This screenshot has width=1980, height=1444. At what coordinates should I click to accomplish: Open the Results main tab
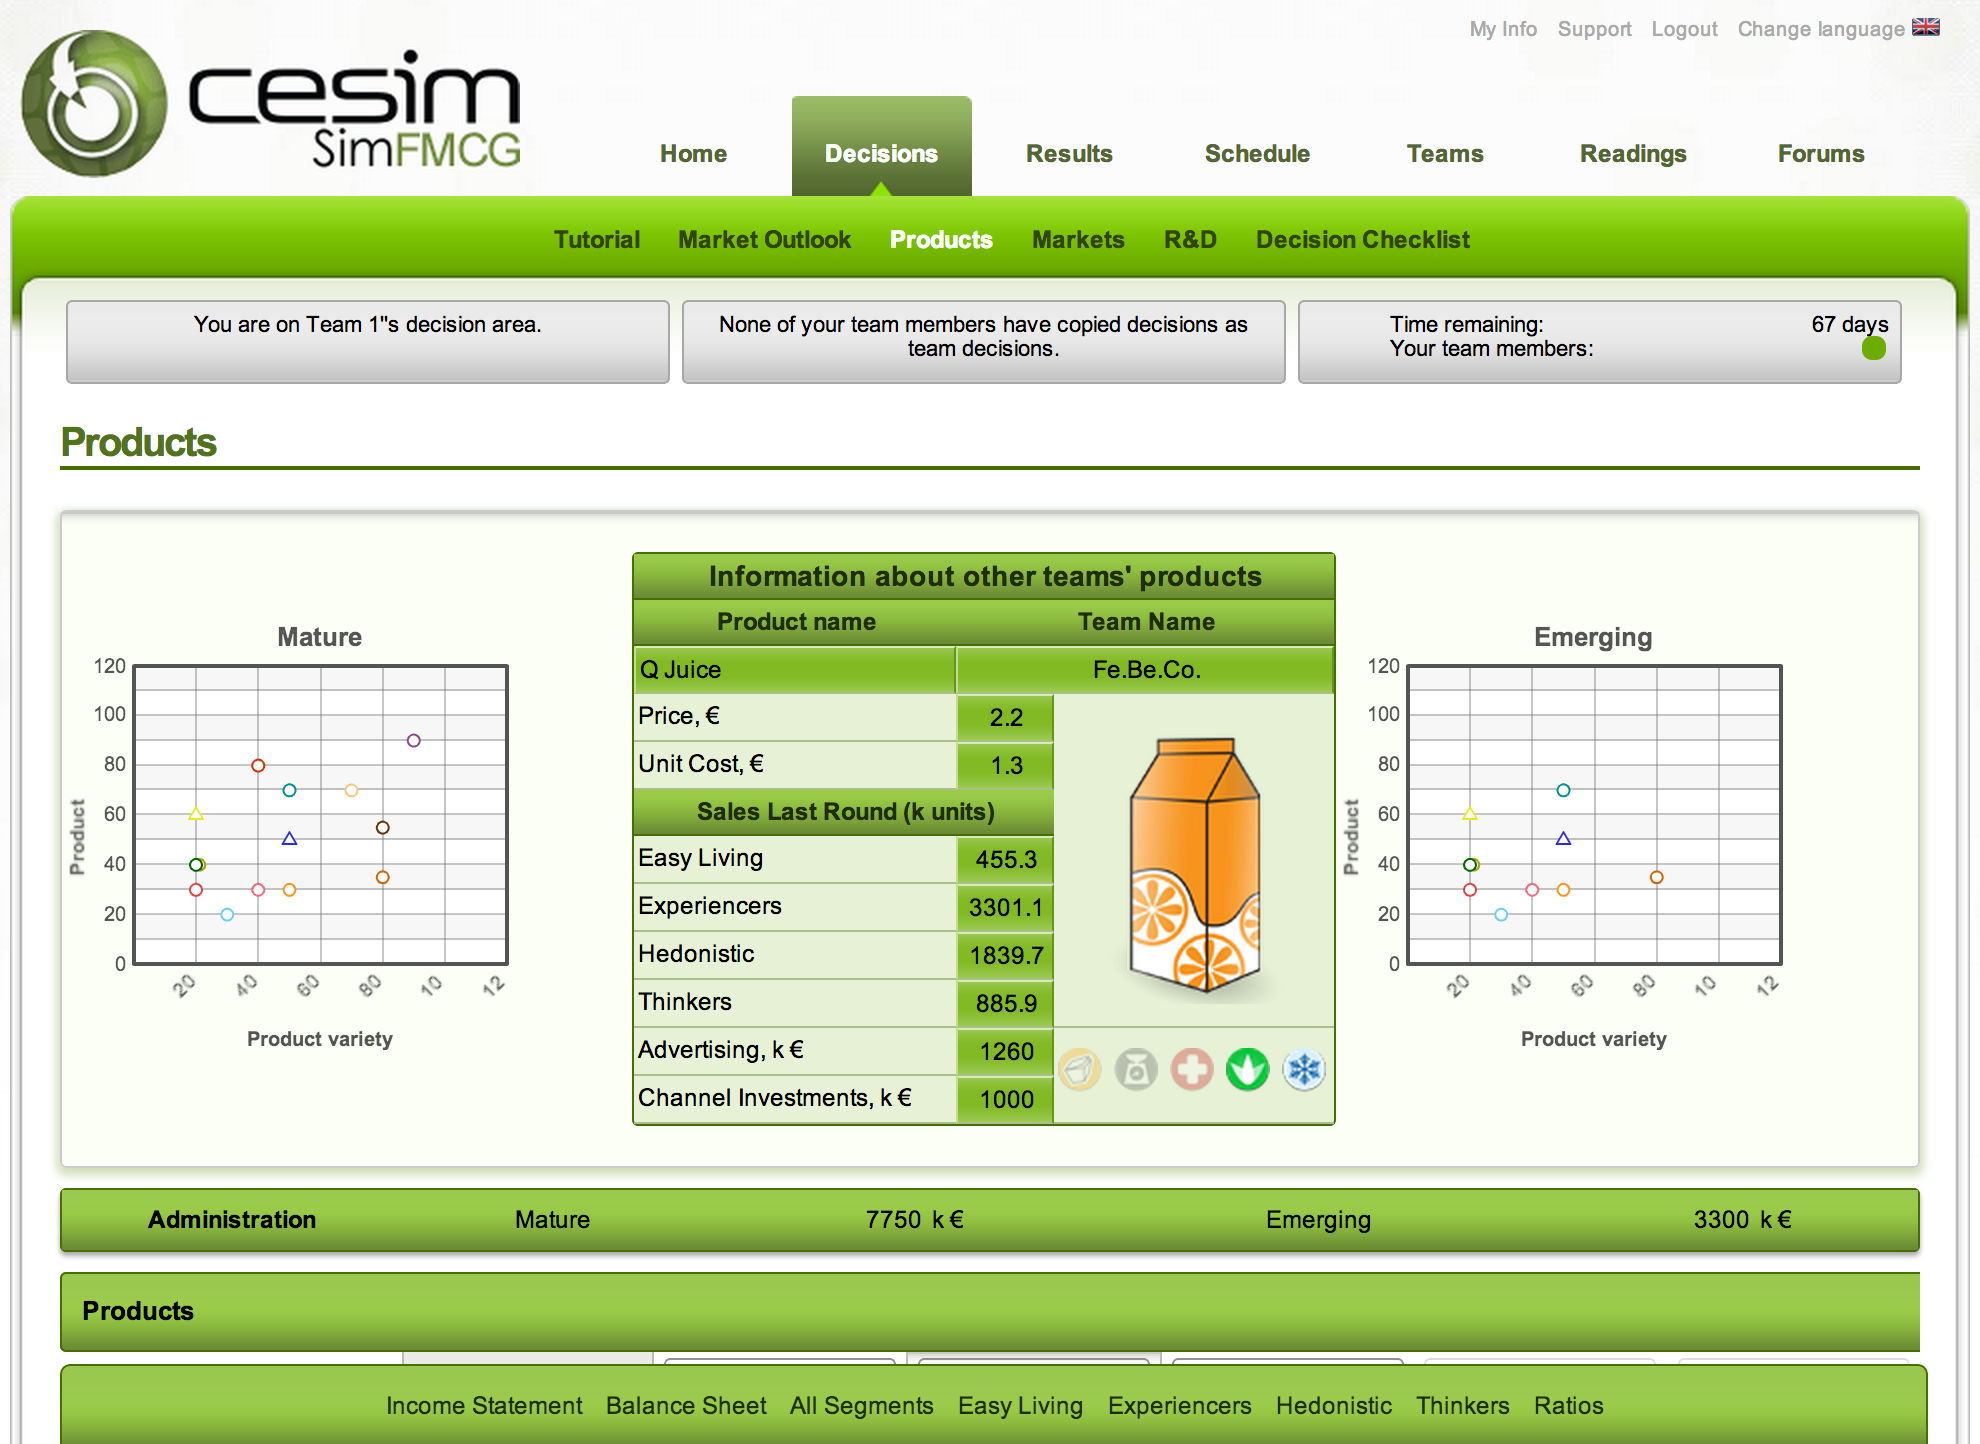(x=1069, y=154)
